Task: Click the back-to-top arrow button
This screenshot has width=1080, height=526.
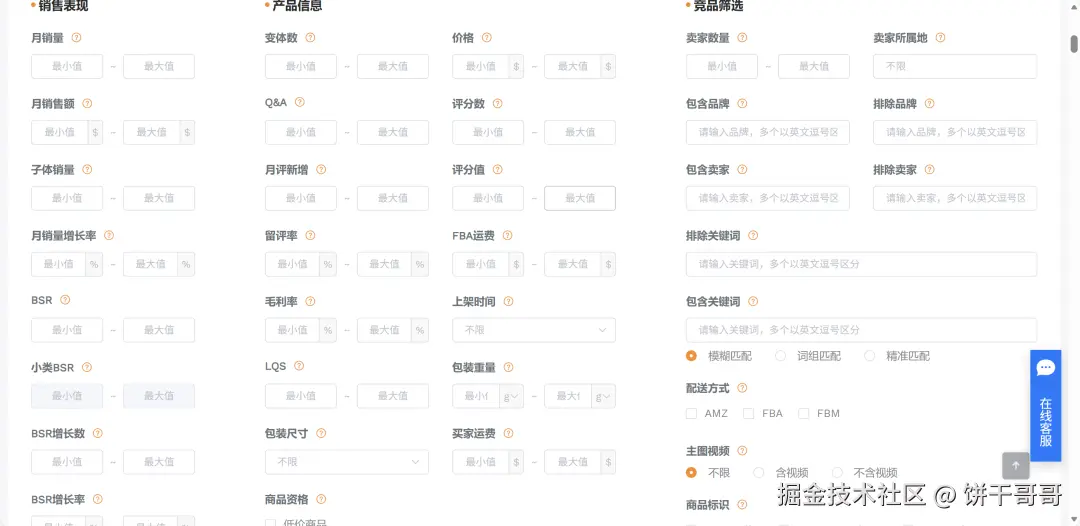Action: coord(1016,466)
